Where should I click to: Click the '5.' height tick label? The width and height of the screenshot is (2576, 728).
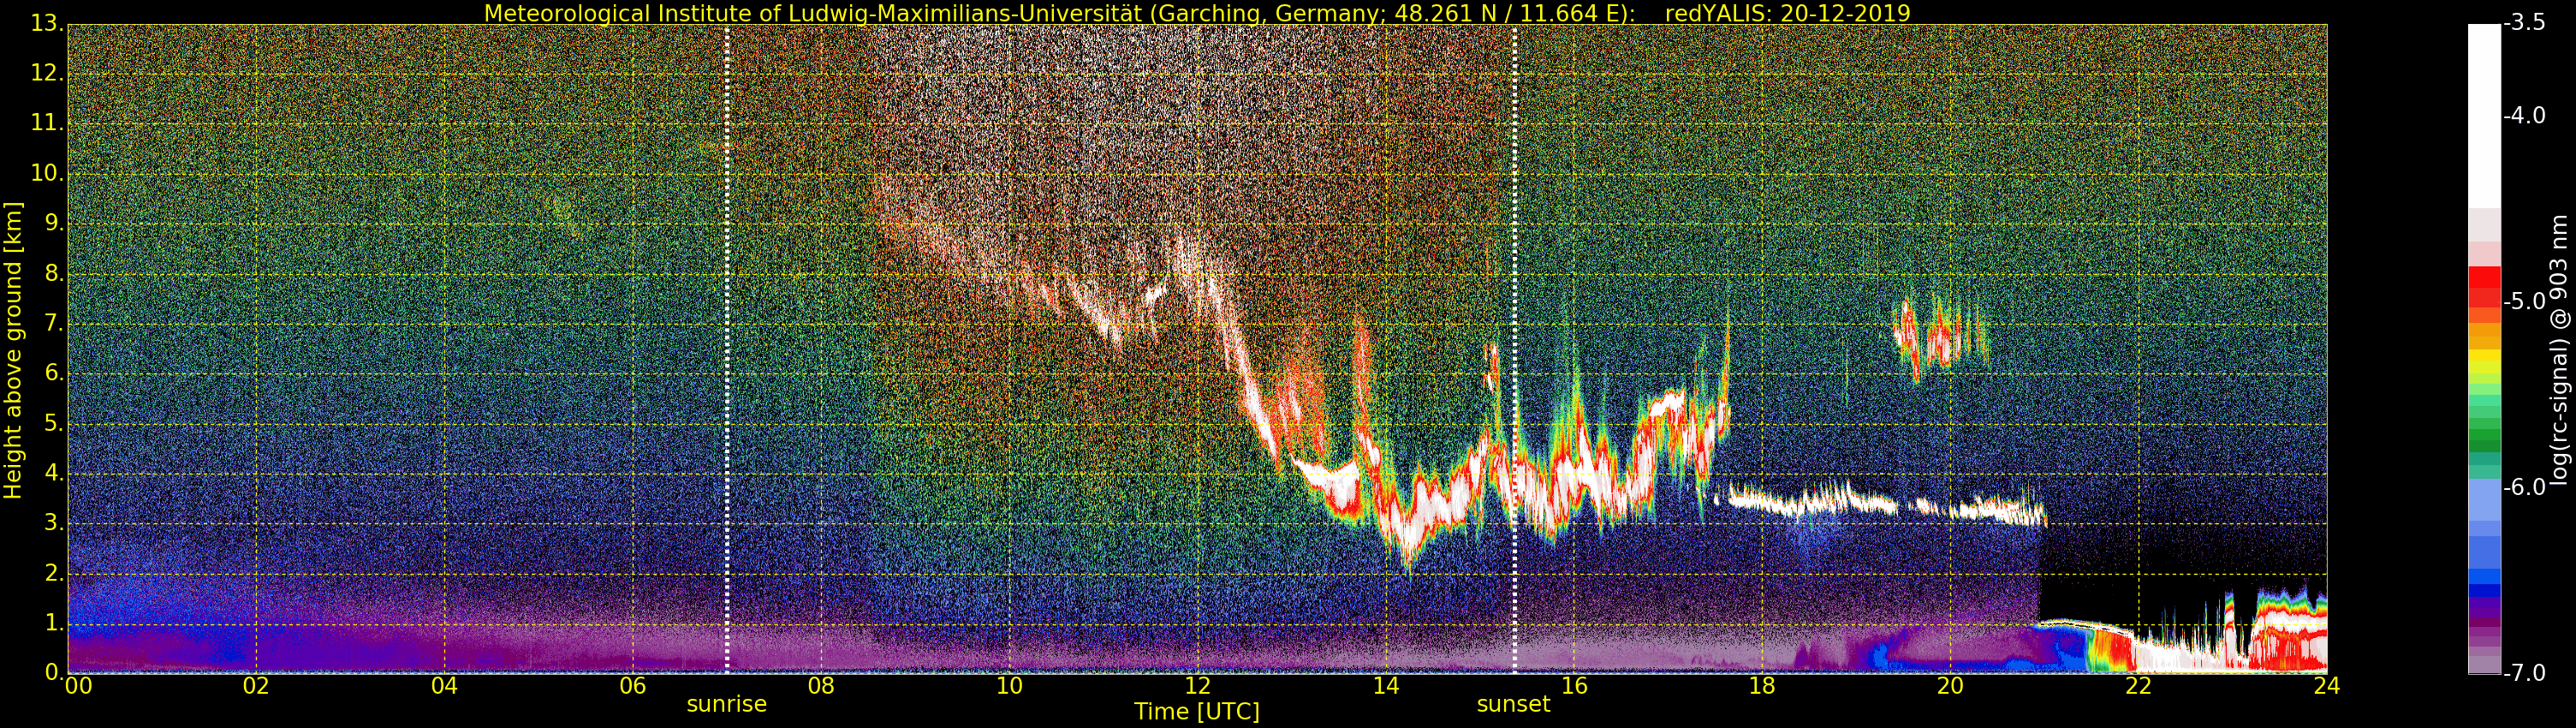[54, 423]
